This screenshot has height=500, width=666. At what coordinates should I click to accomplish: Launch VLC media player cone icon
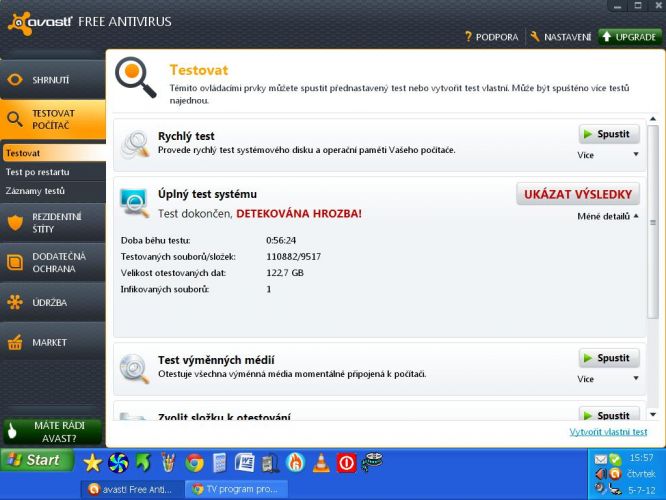[321, 463]
